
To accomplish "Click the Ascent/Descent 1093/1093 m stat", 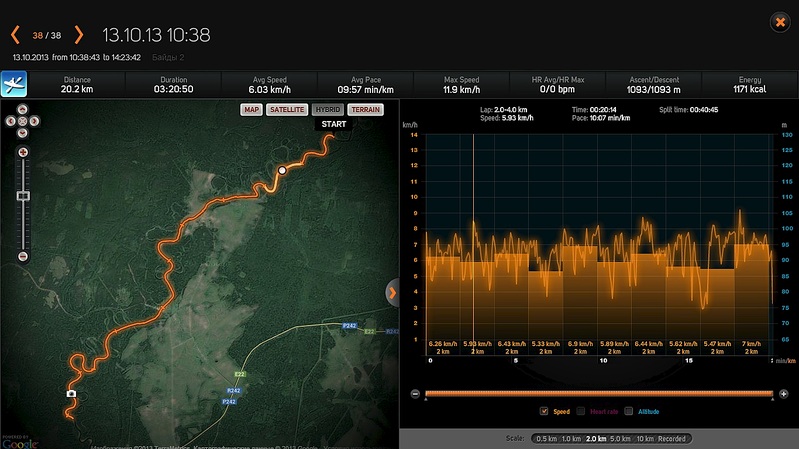I will click(654, 85).
